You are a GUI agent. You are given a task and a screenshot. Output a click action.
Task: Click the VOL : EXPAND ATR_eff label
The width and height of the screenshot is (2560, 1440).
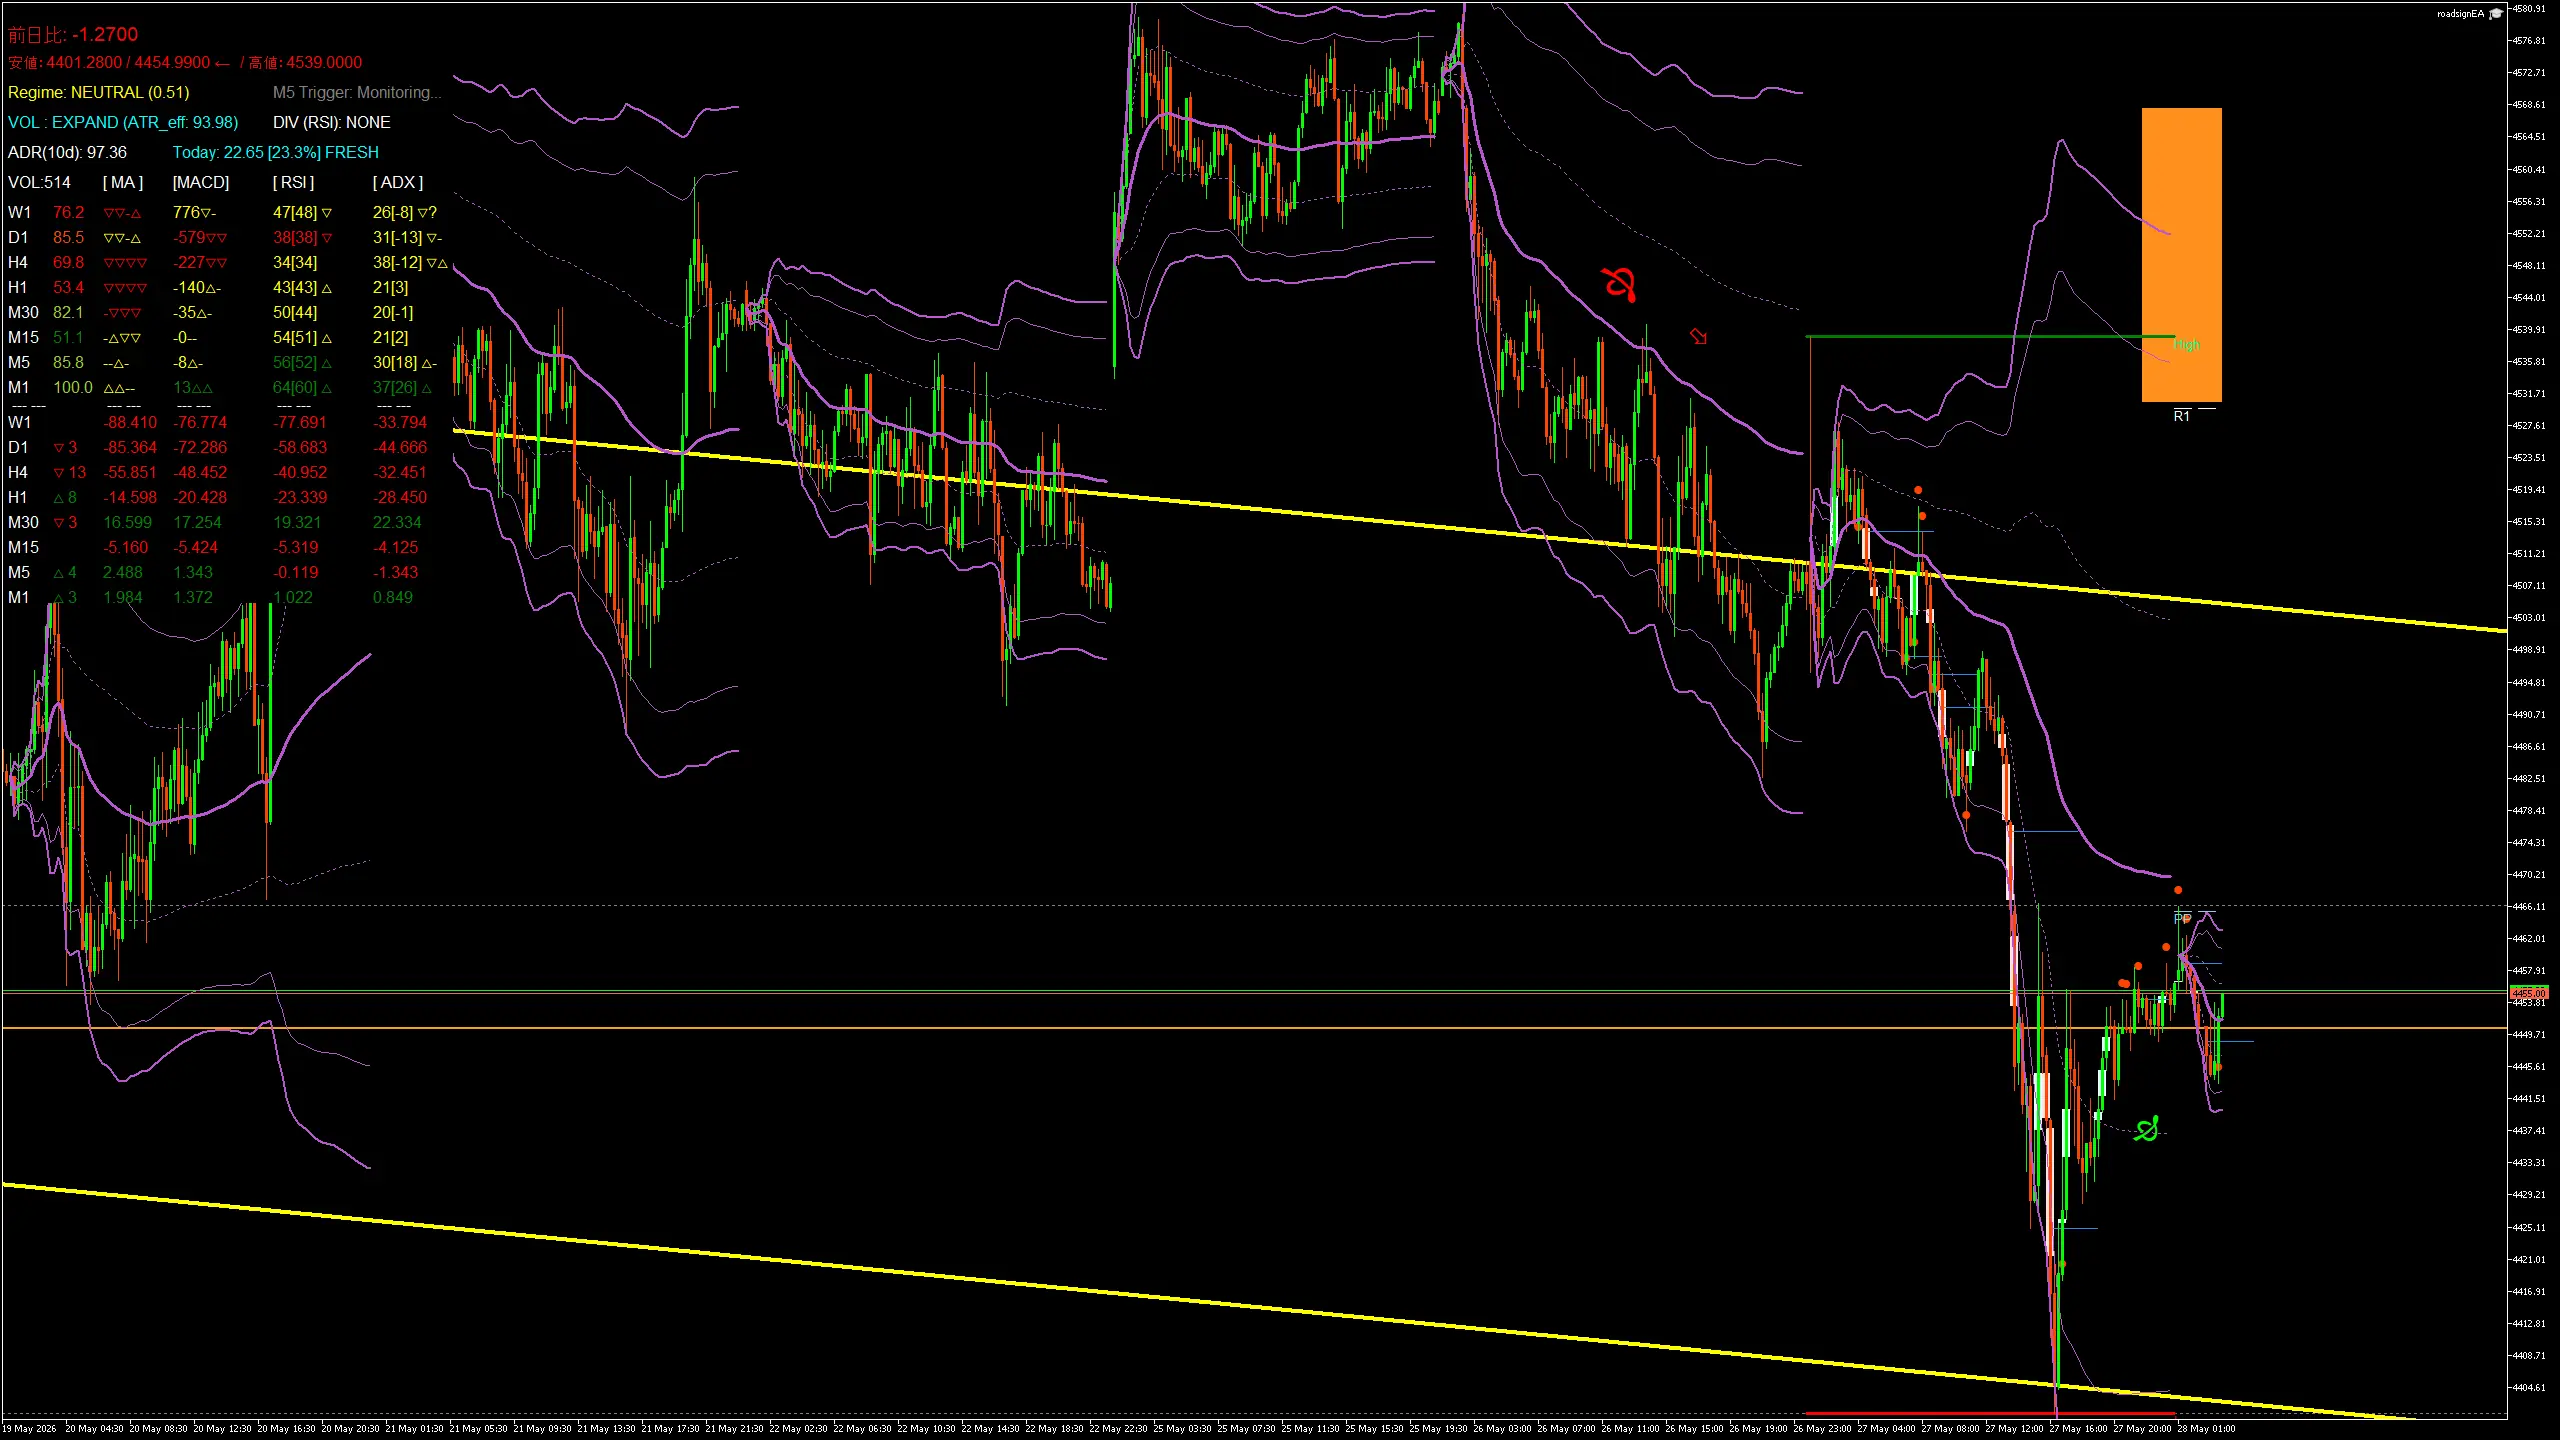(x=123, y=122)
